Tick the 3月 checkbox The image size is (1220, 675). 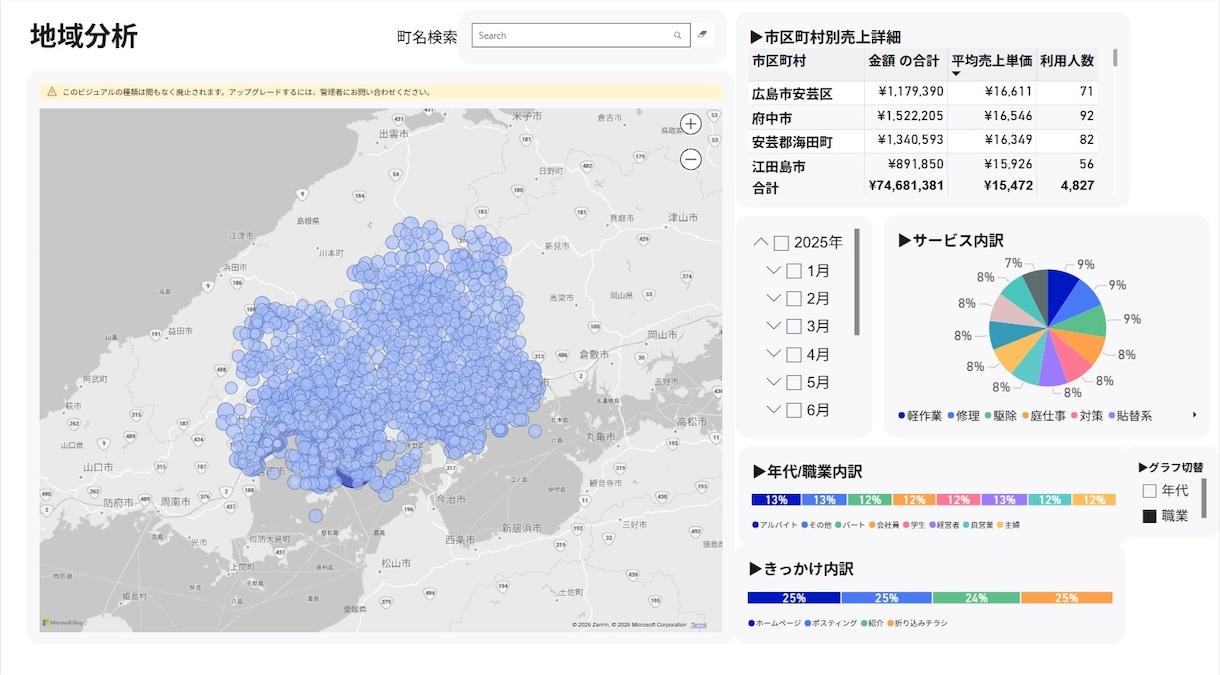pos(794,326)
